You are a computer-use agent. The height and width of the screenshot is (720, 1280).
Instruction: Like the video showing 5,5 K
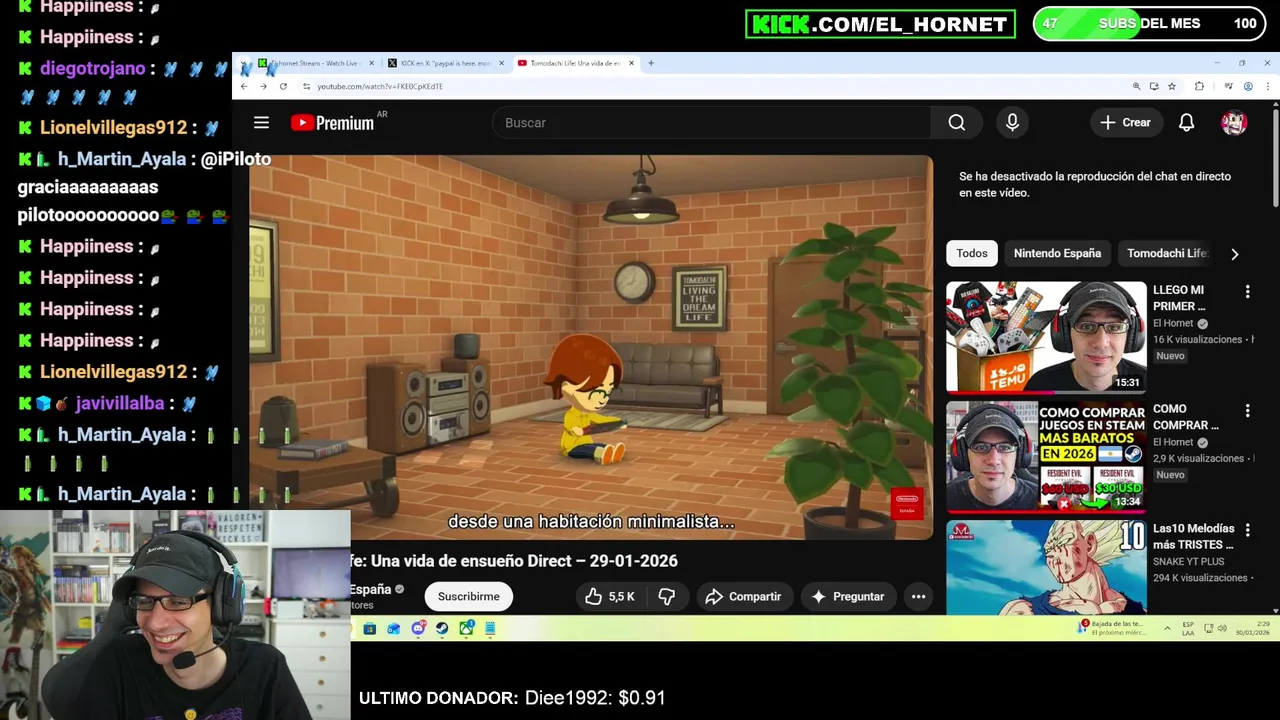pos(610,596)
